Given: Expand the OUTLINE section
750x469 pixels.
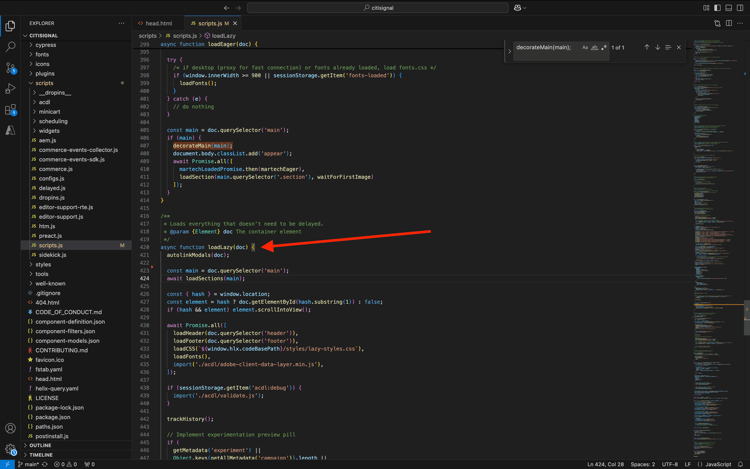Looking at the screenshot, I should click(x=40, y=445).
